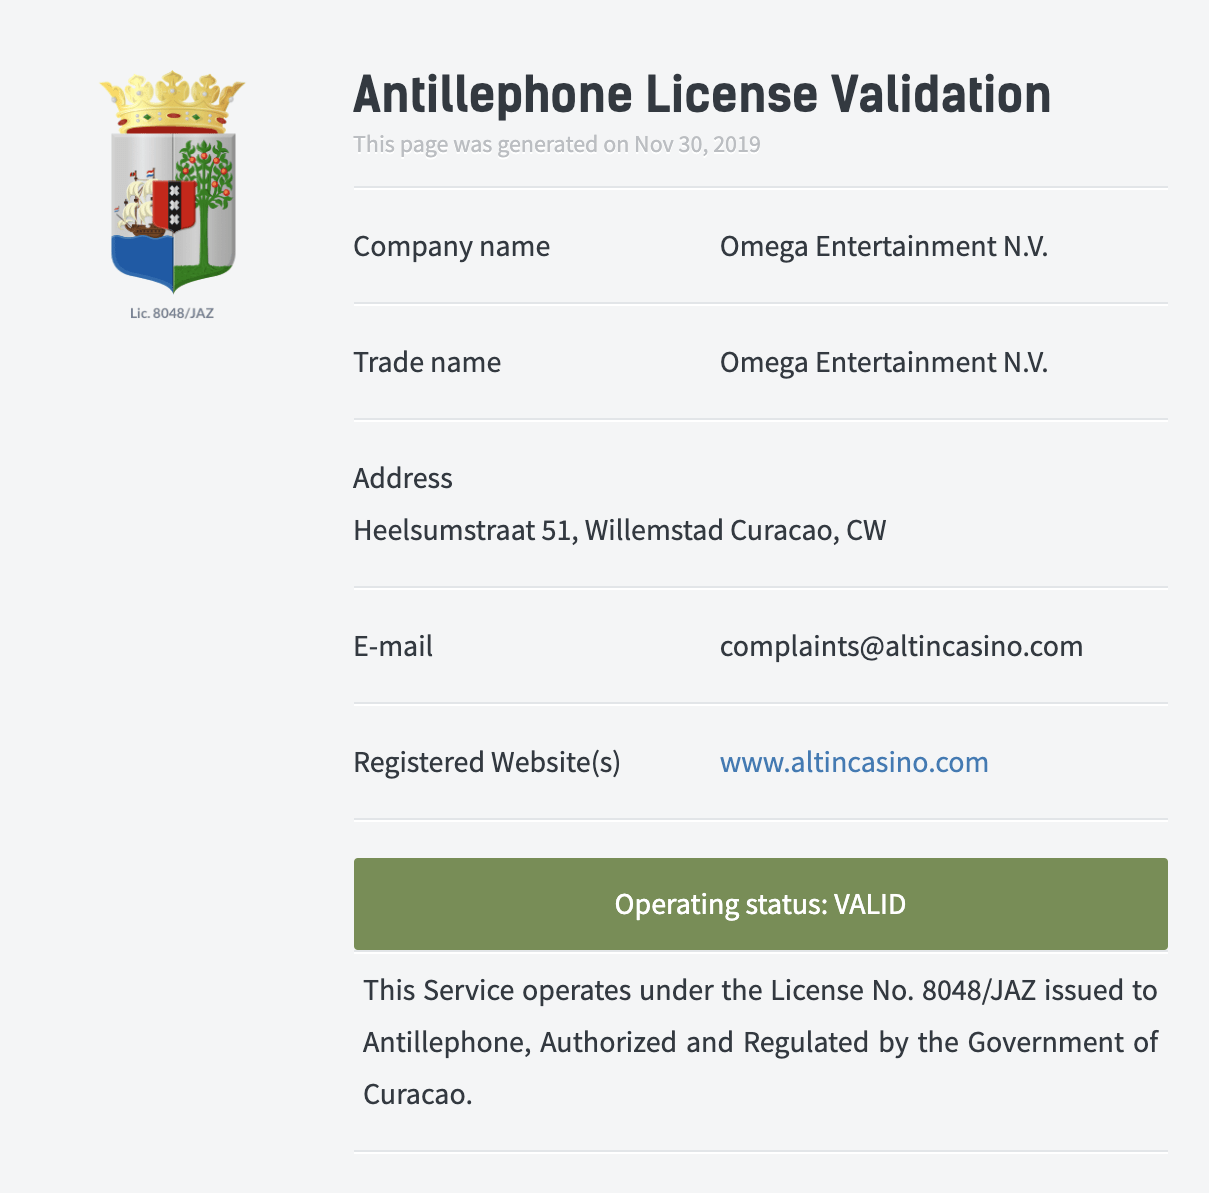
Task: Click the golden crown atop the crest
Action: [x=172, y=101]
